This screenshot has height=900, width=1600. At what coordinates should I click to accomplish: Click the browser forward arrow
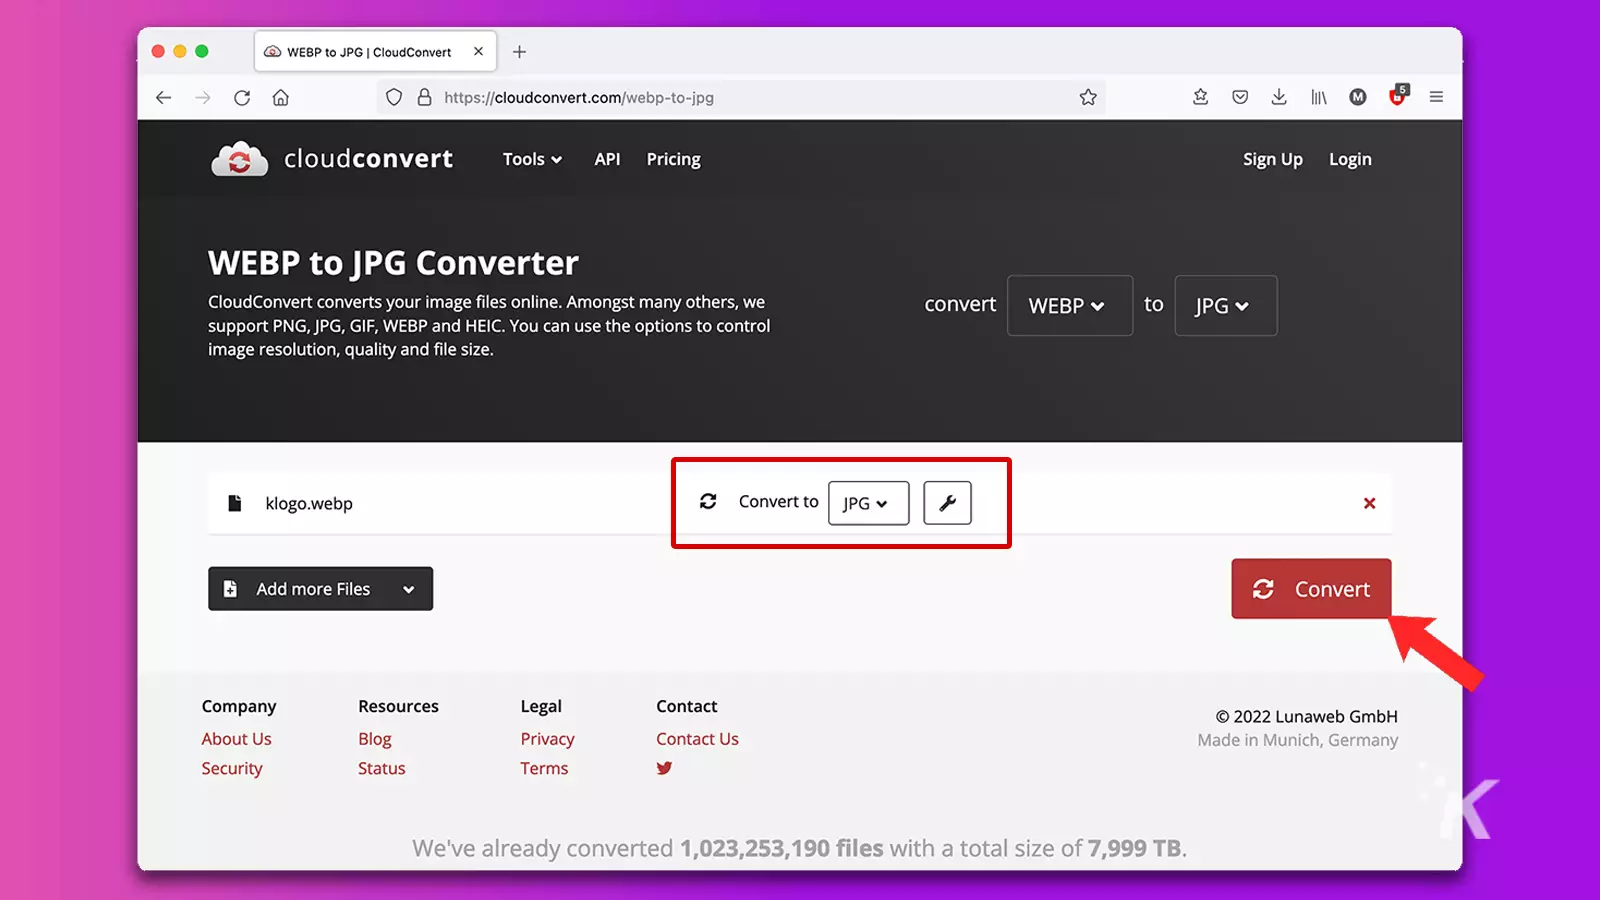pyautogui.click(x=203, y=97)
